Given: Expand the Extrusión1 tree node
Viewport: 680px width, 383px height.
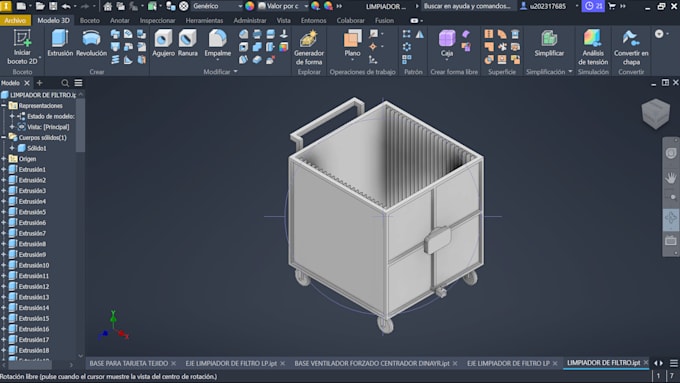Looking at the screenshot, I should tap(3, 170).
